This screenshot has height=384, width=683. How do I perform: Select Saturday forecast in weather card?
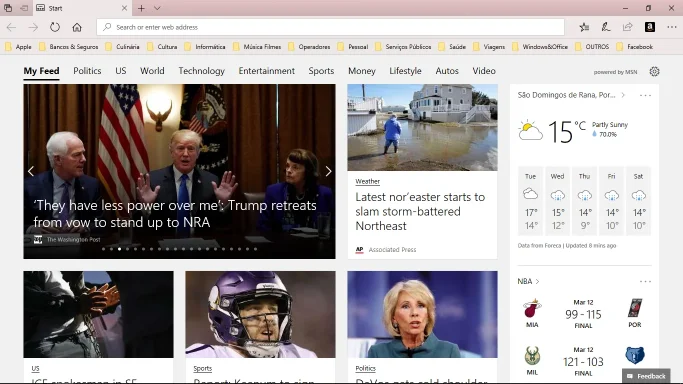tap(638, 201)
